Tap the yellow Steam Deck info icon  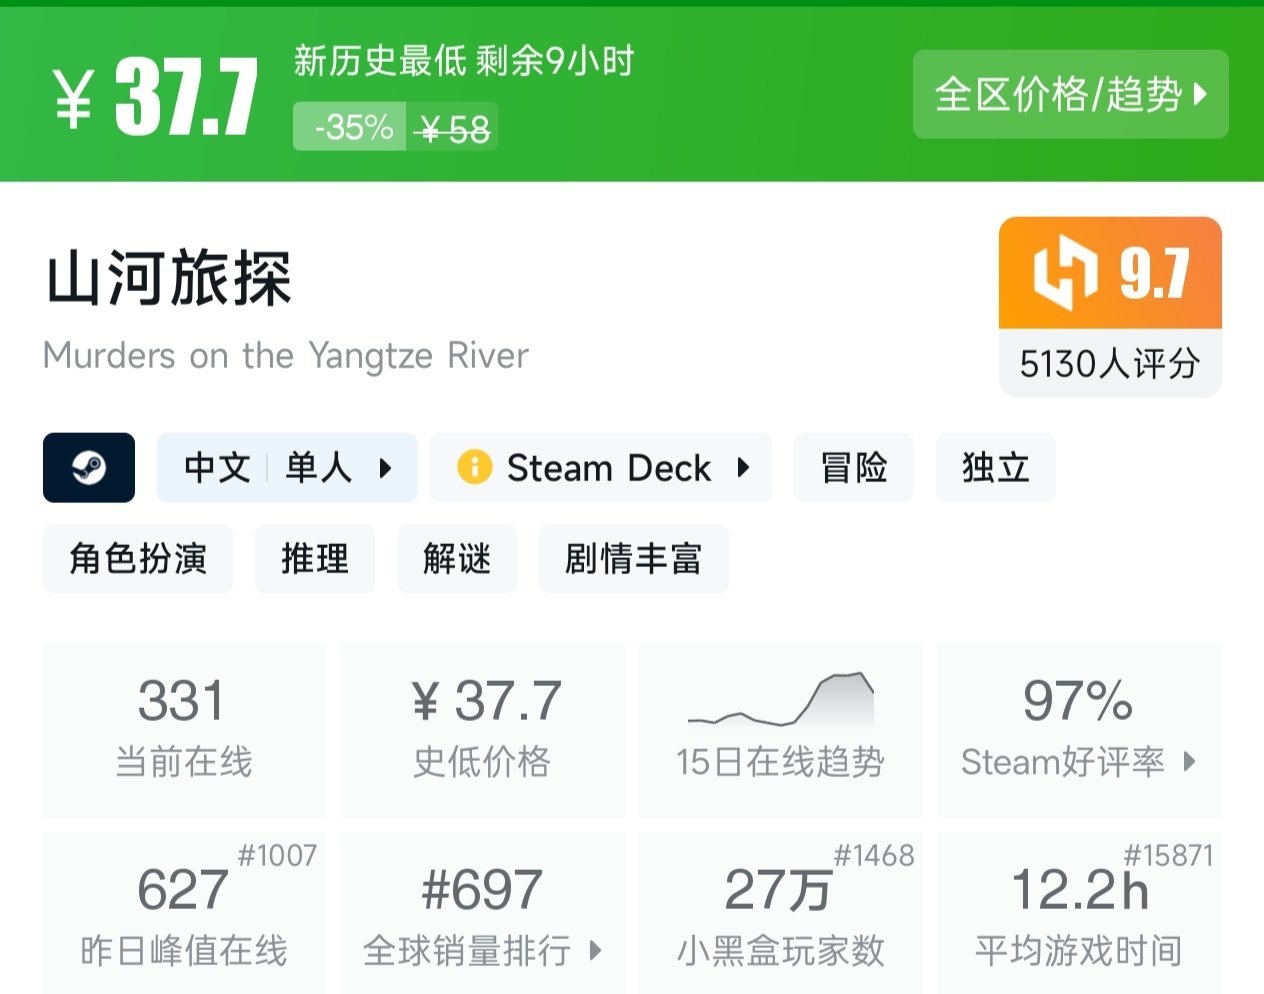474,467
